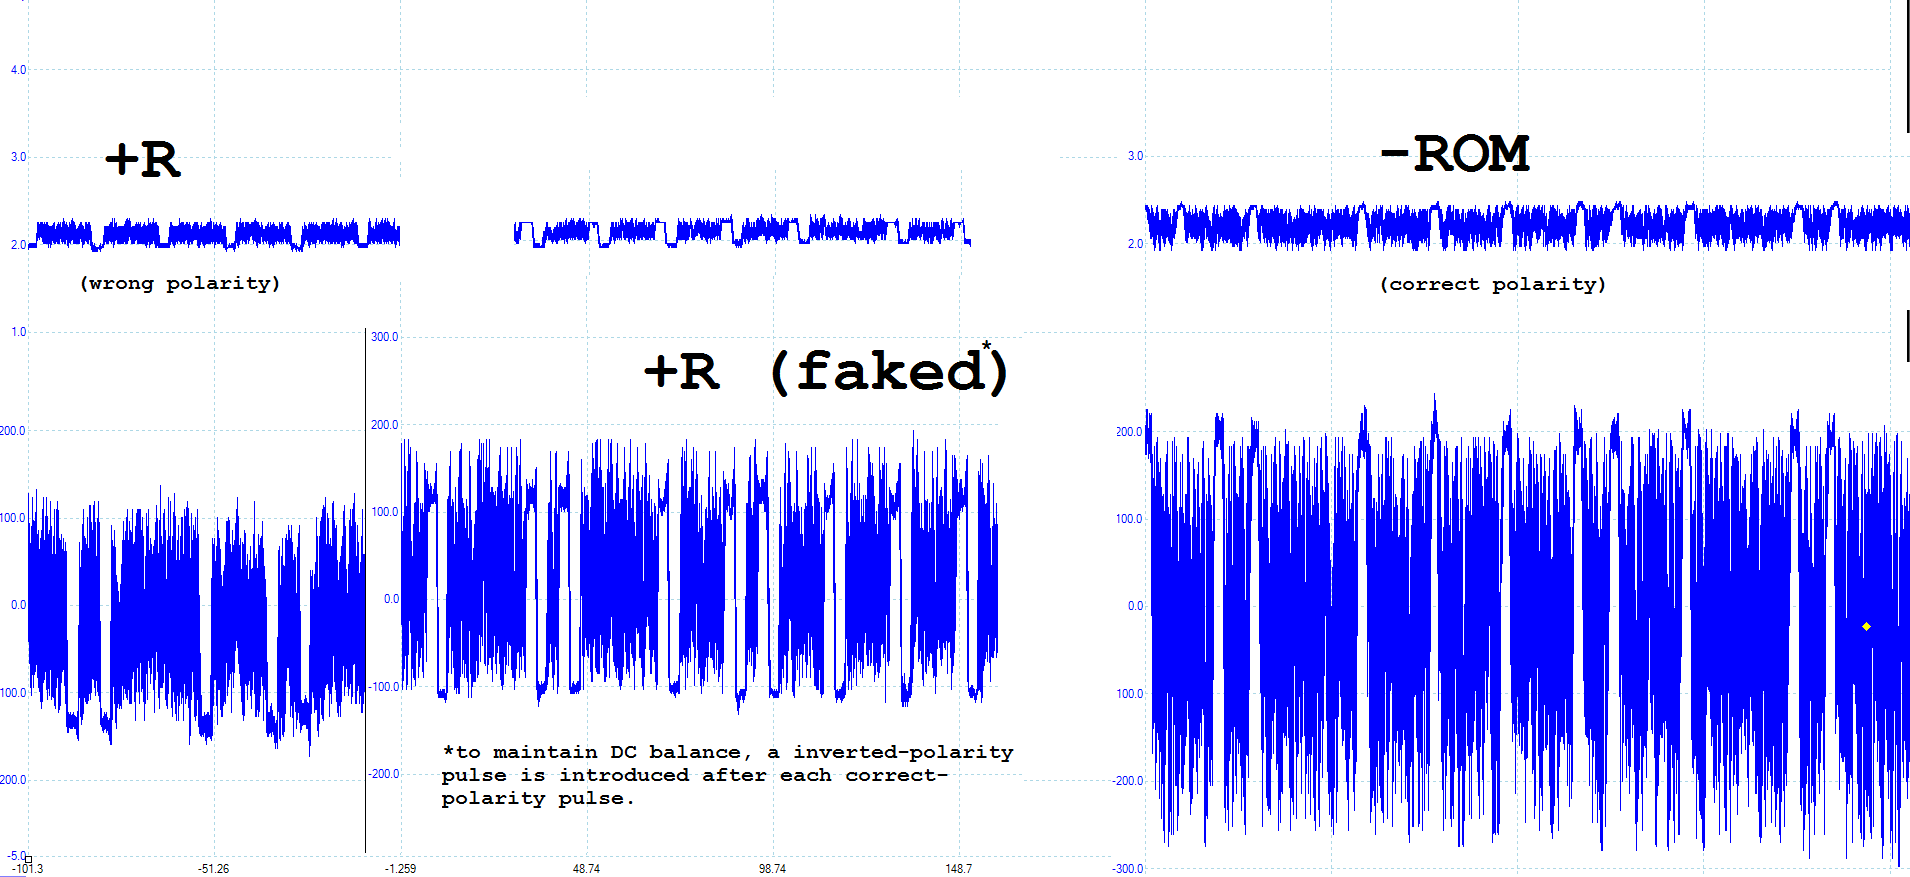
Task: Select the "(wrong polarity)" caption
Action: 180,283
